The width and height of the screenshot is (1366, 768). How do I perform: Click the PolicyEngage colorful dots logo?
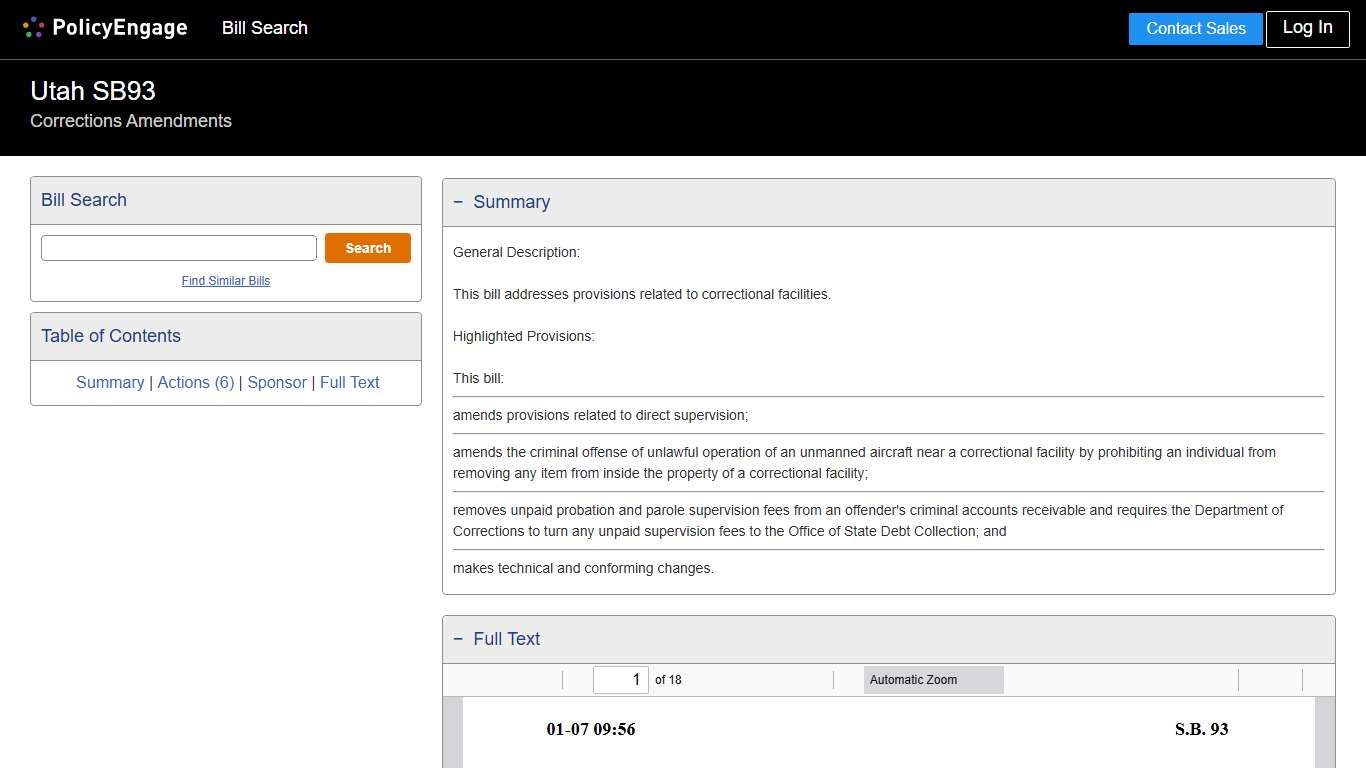click(33, 28)
